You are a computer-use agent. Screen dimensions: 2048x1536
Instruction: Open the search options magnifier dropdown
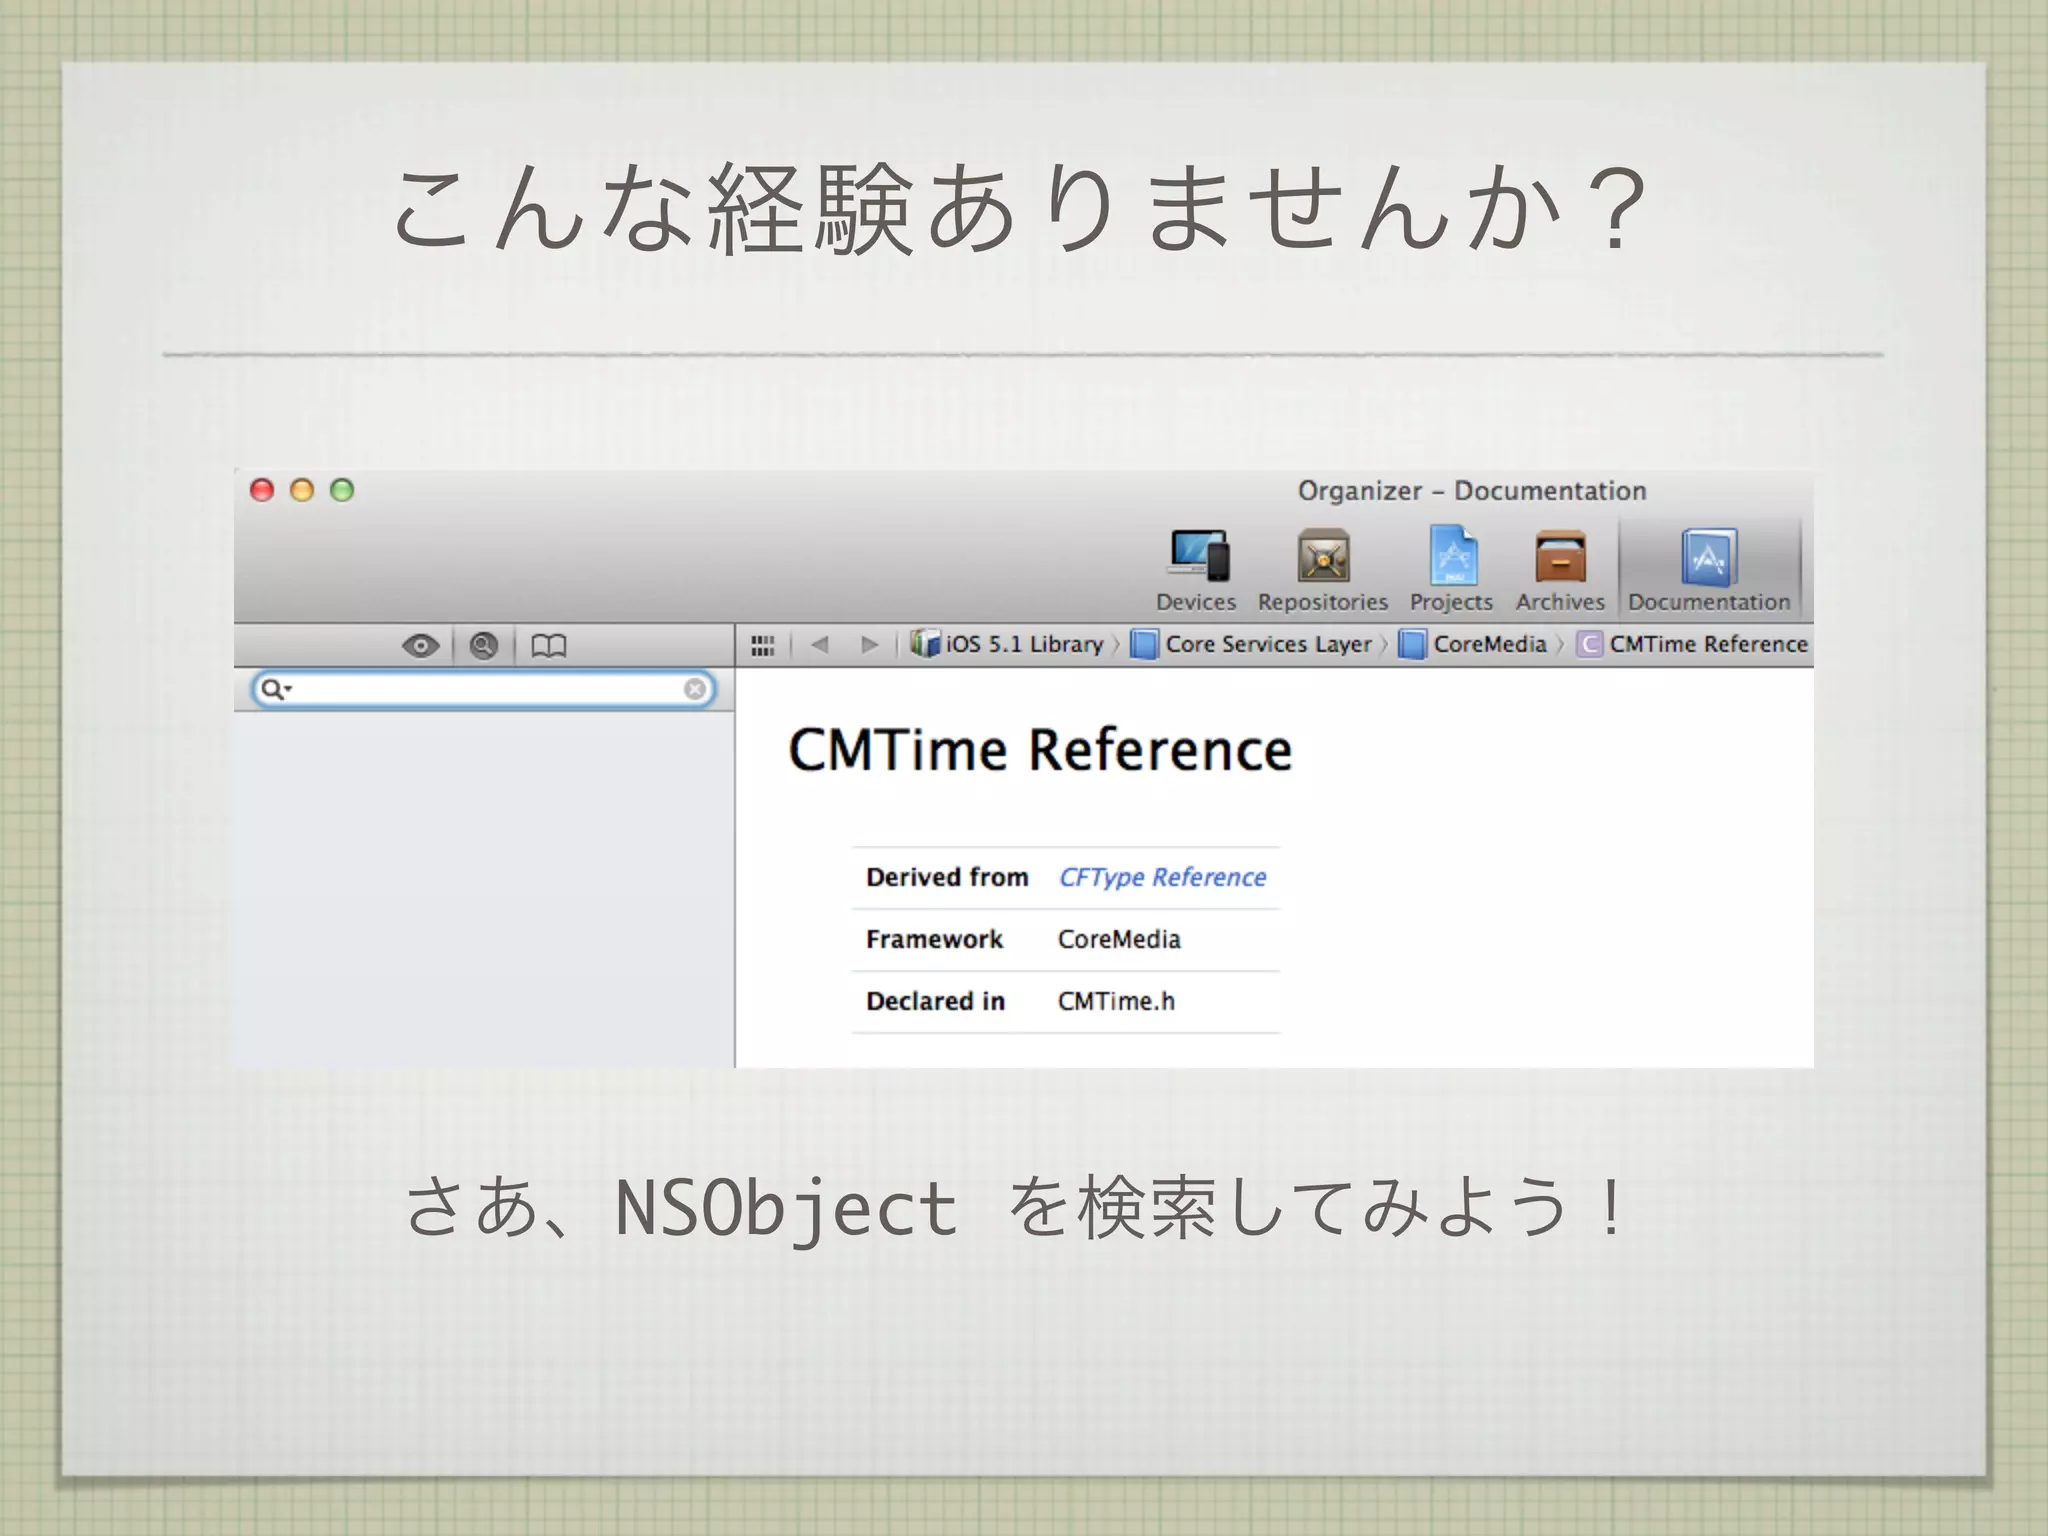coord(275,690)
